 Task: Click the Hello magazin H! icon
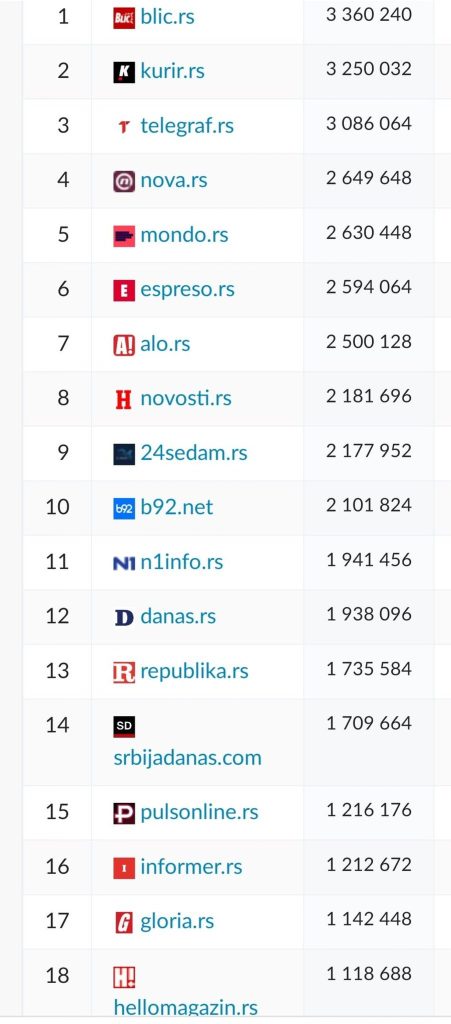click(x=124, y=977)
